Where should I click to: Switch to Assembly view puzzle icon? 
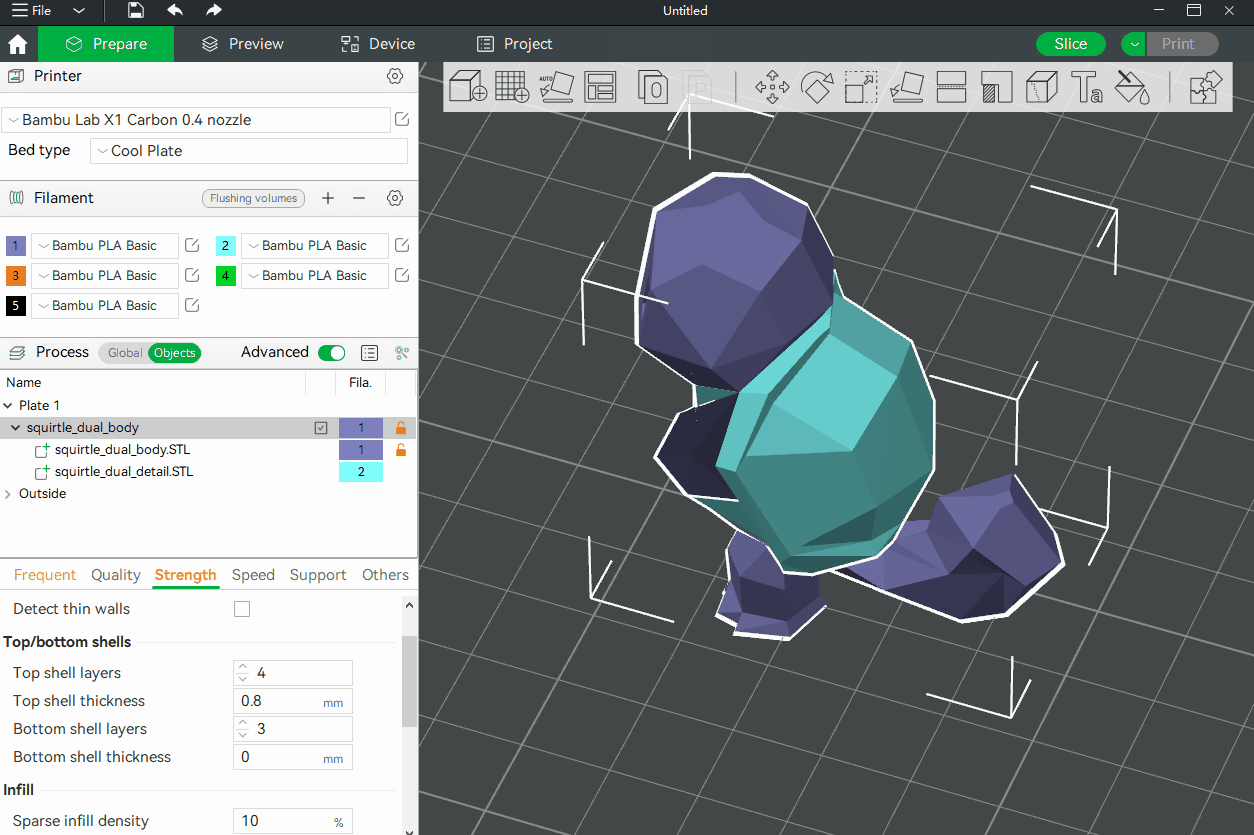coord(1205,87)
